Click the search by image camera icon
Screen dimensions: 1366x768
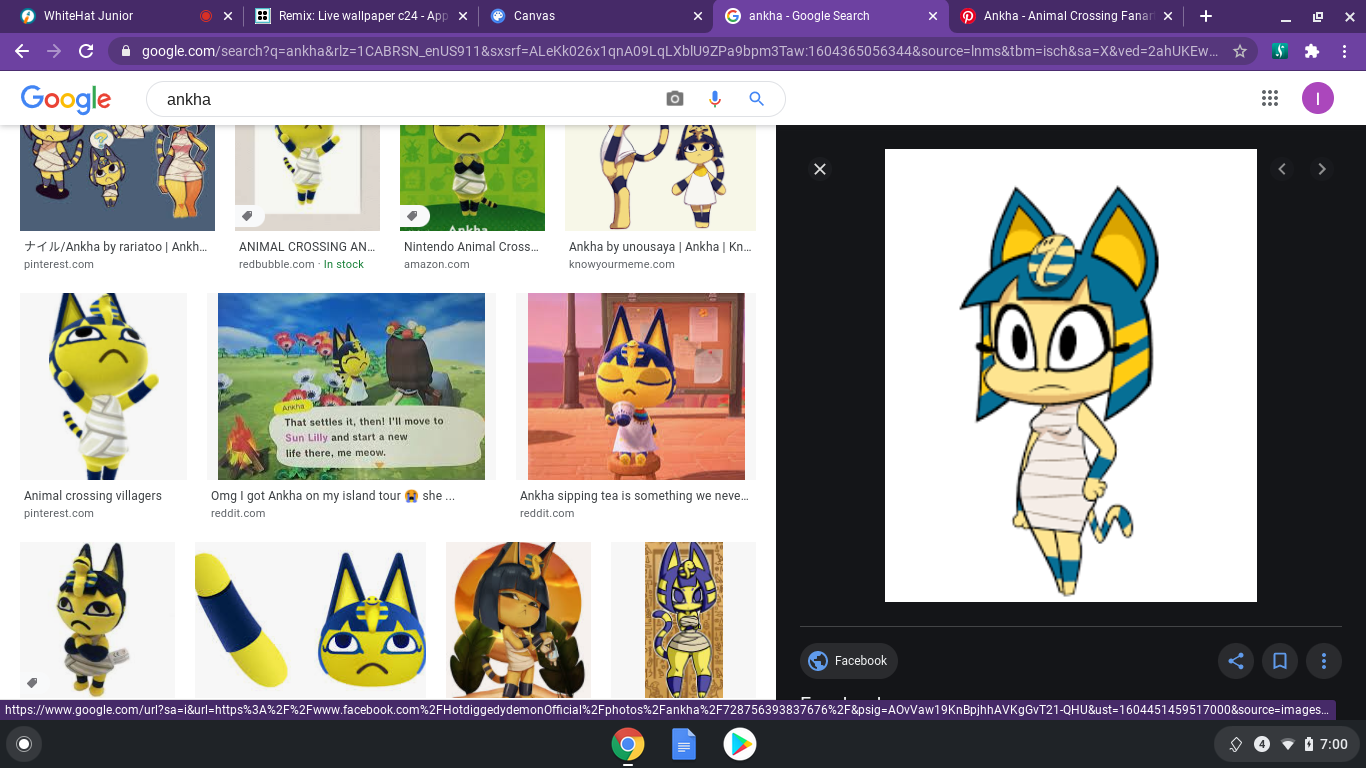(675, 99)
